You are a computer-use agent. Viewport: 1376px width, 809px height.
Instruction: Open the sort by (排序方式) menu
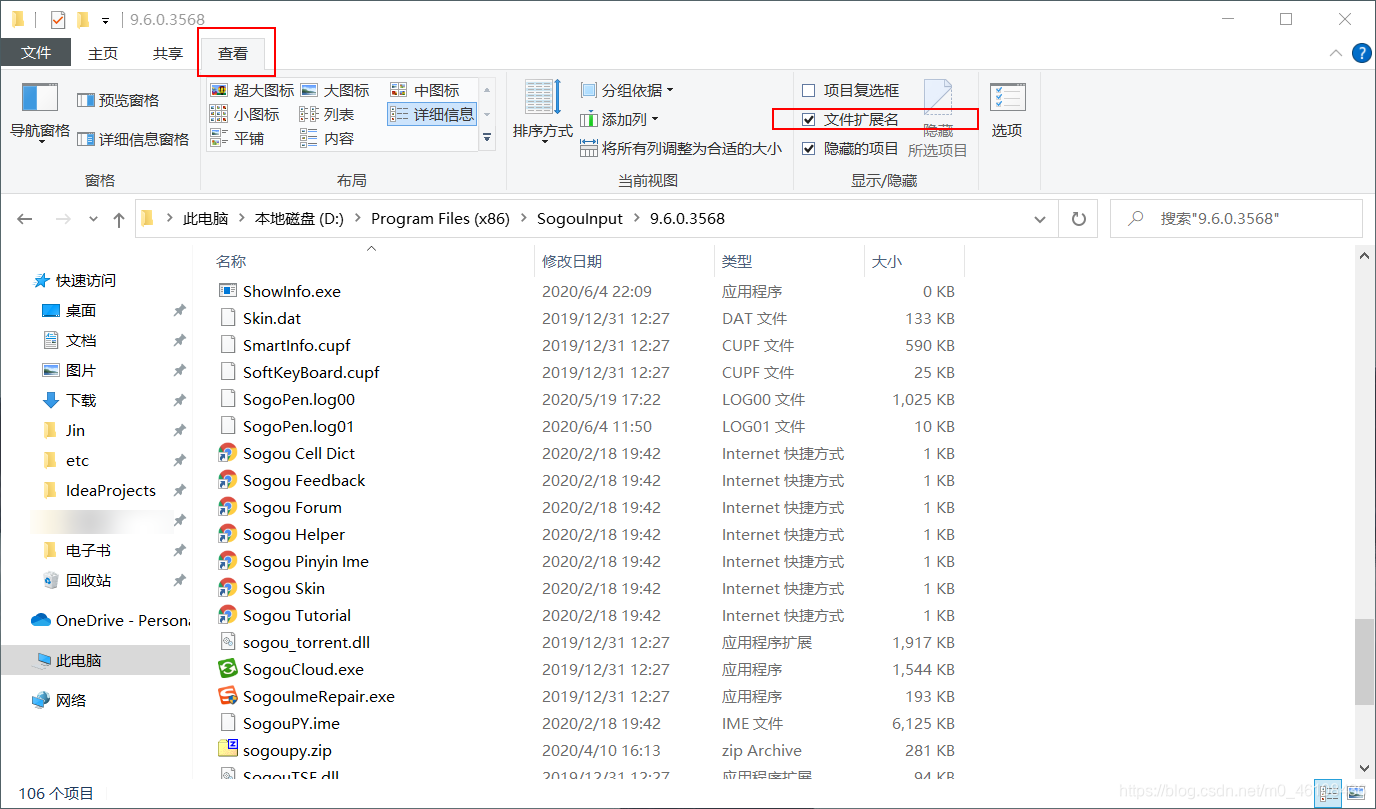[x=543, y=112]
